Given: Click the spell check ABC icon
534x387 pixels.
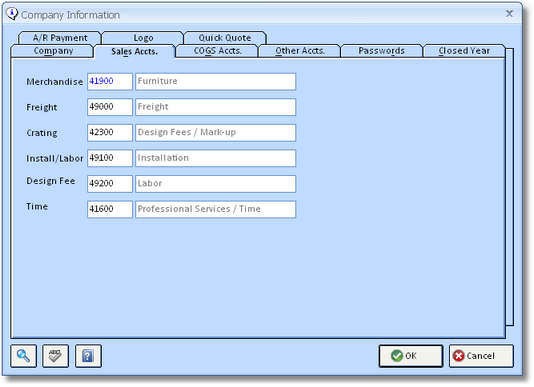Looking at the screenshot, I should point(56,356).
